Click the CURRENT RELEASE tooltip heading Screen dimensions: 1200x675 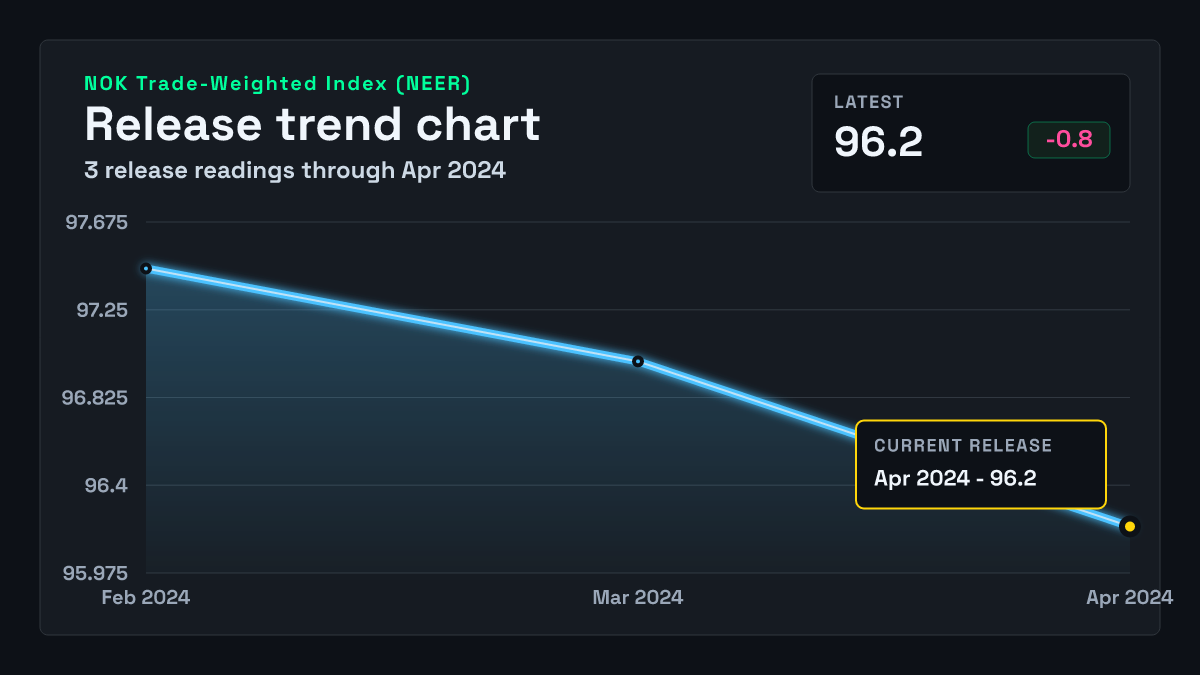tap(963, 446)
